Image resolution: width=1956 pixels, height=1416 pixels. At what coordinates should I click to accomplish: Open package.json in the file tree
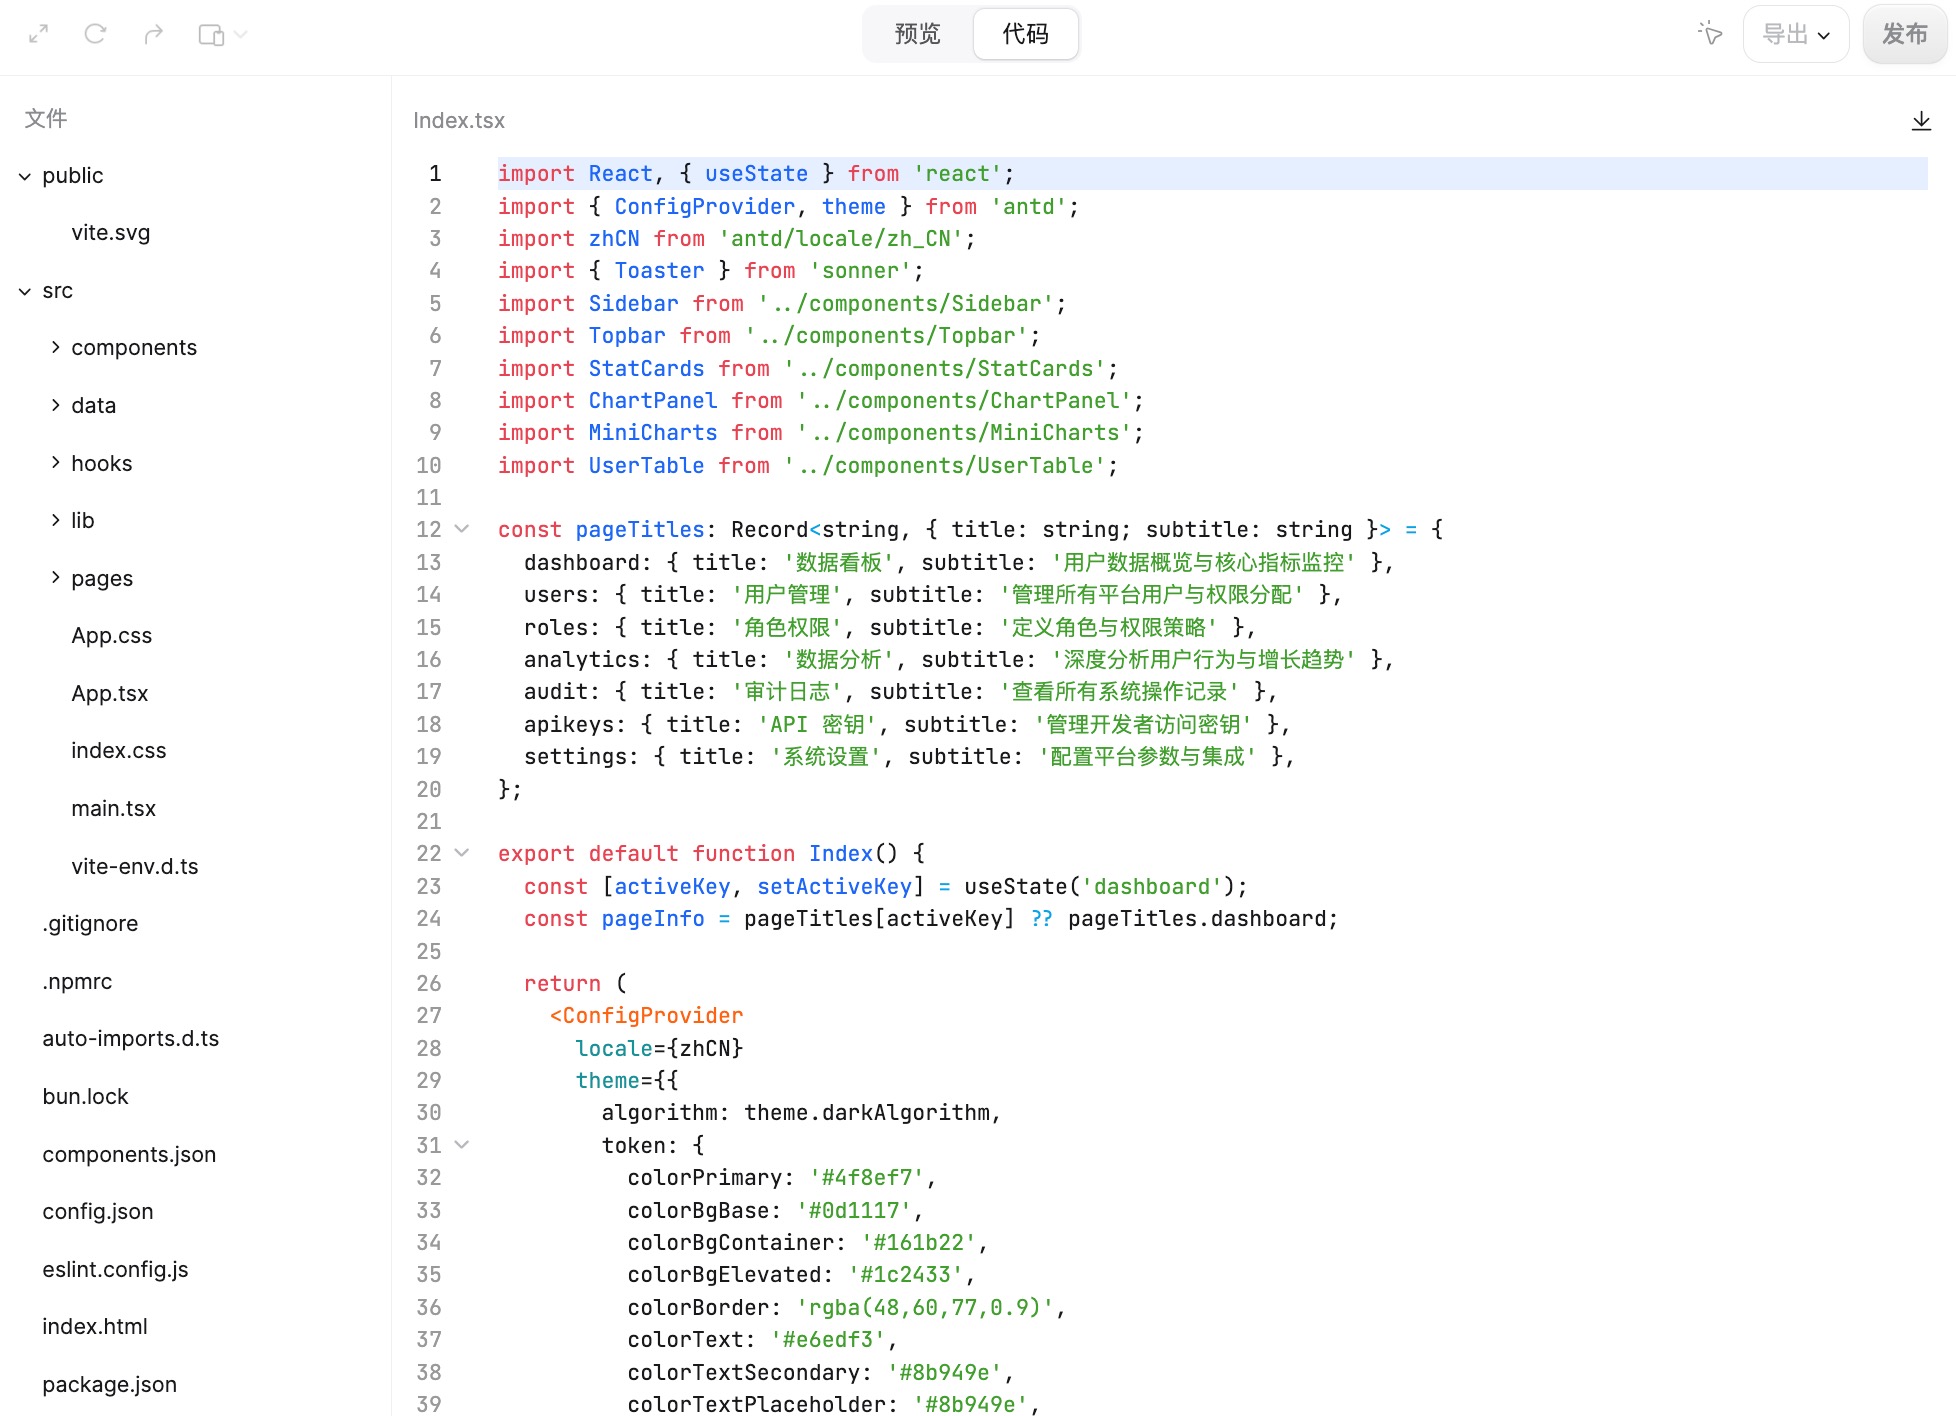[x=110, y=1385]
